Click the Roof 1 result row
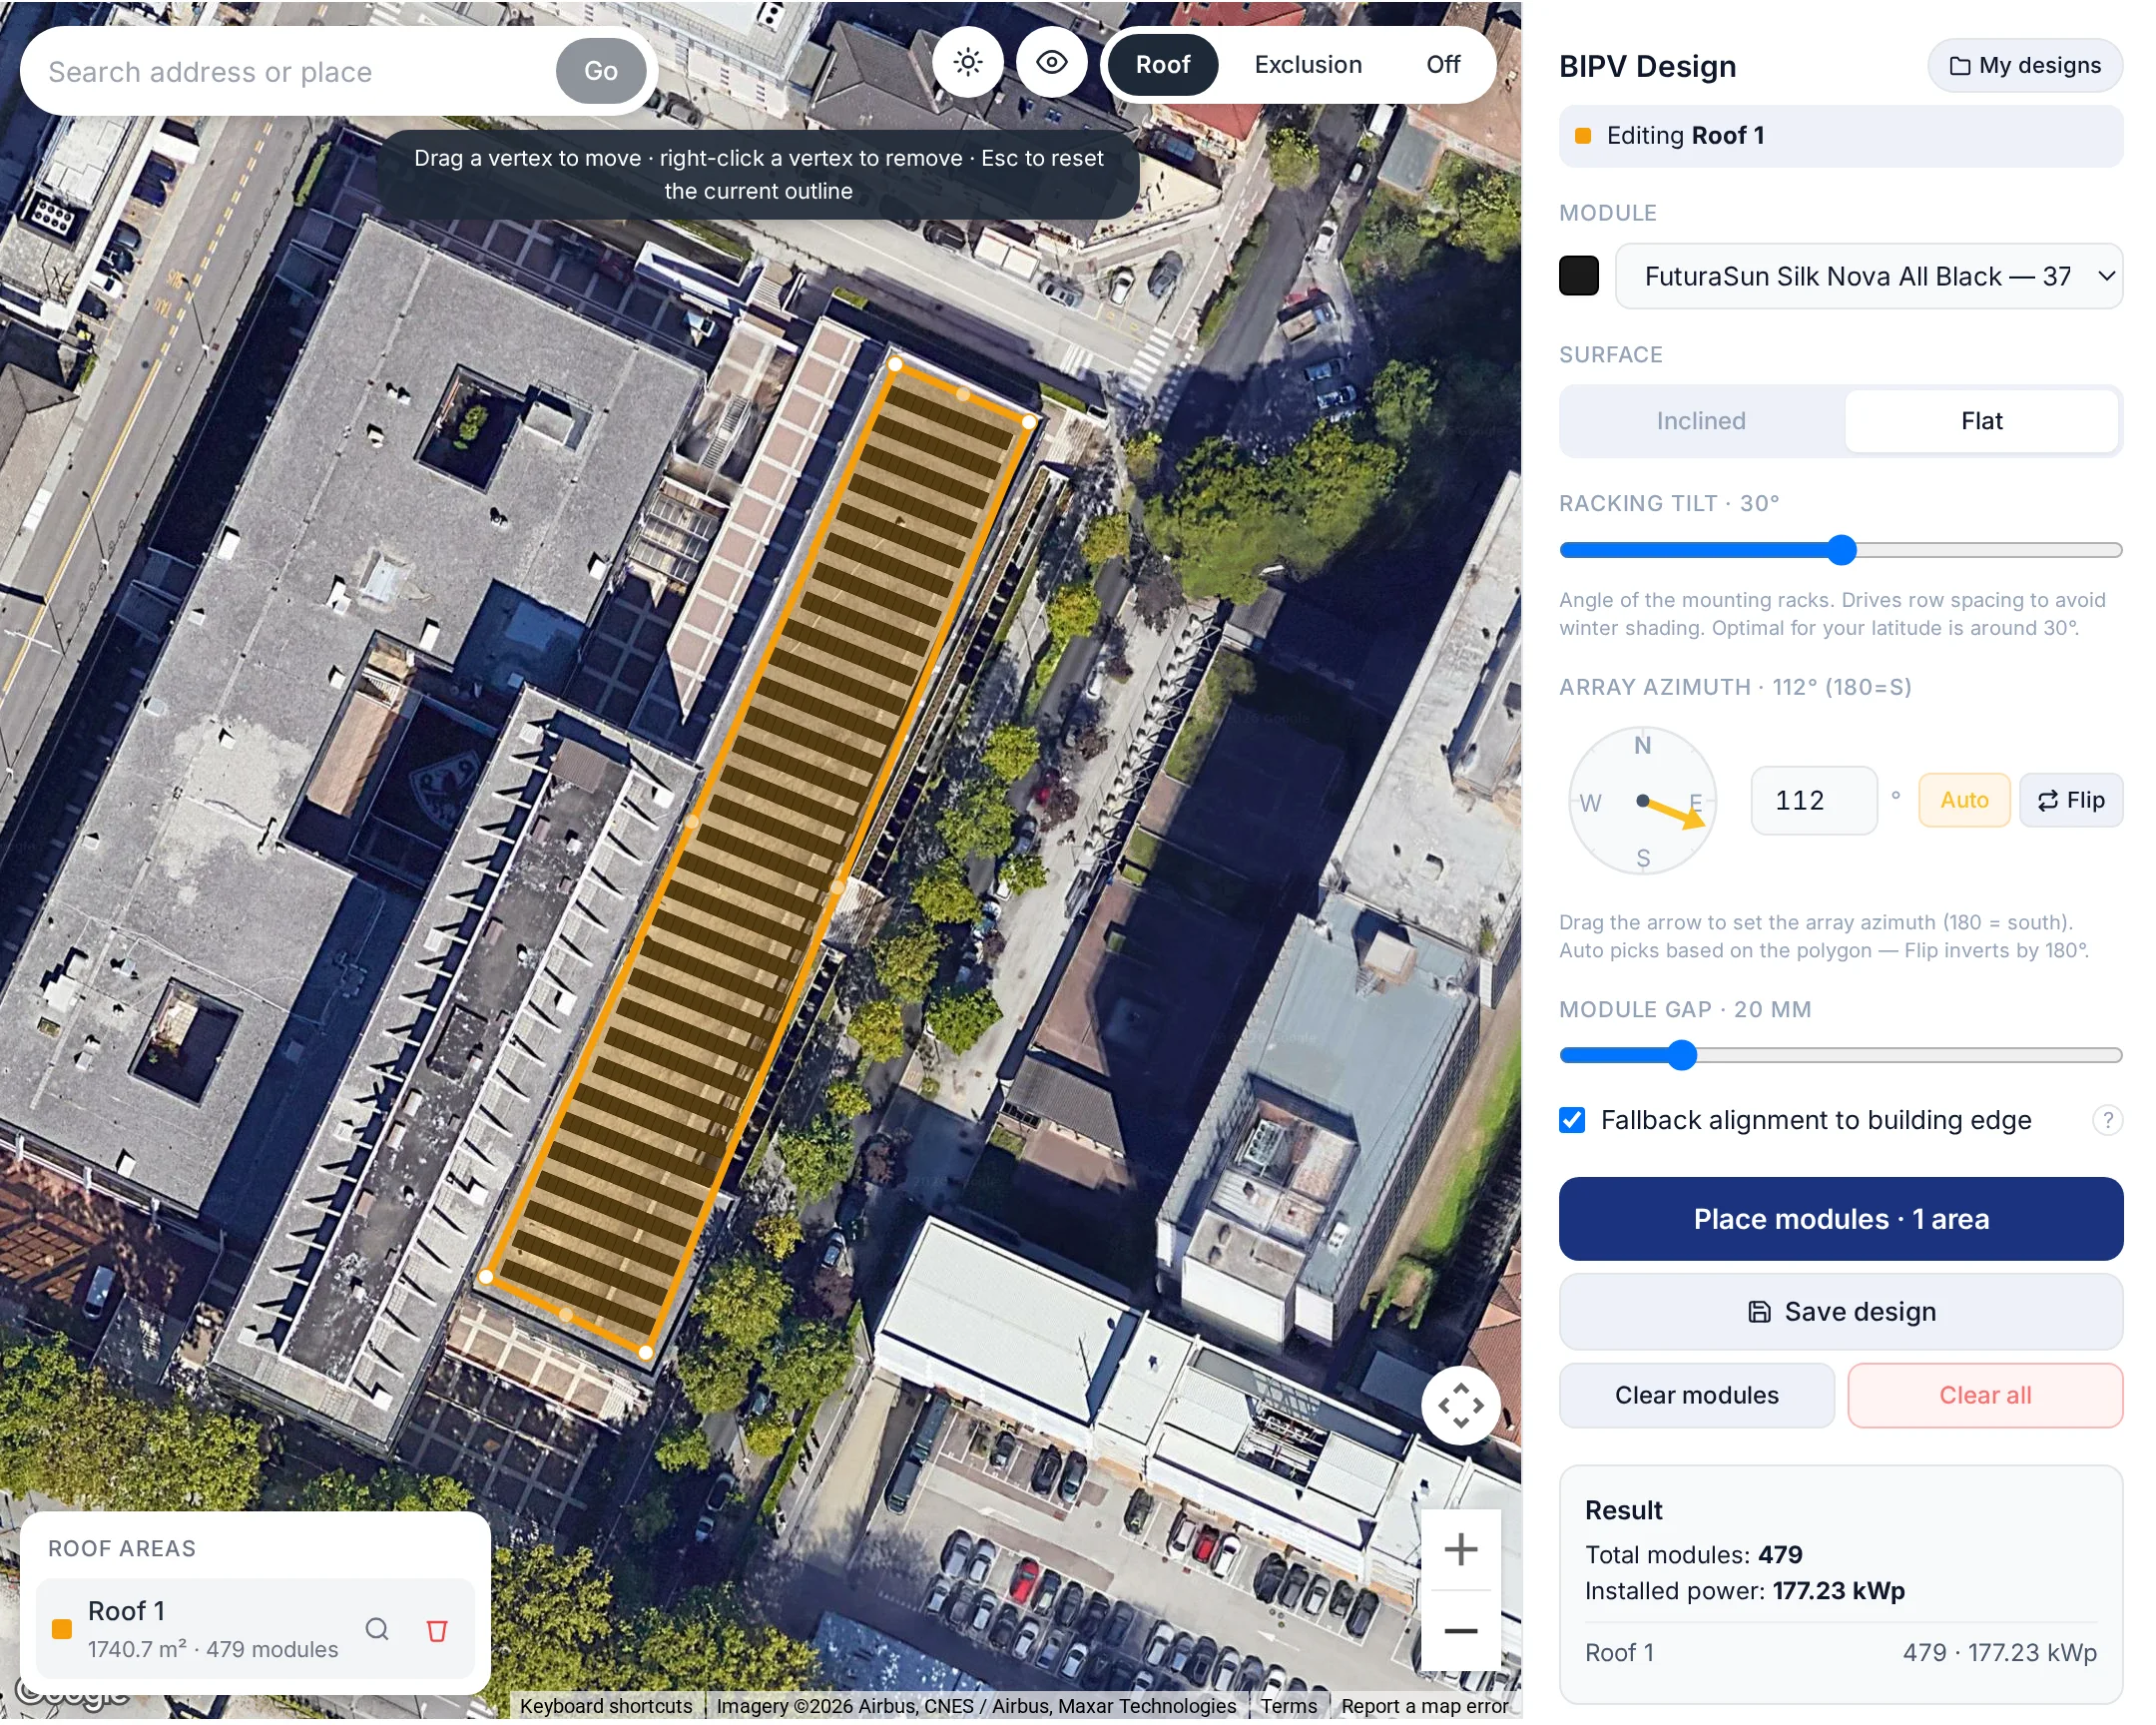Image resolution: width=2156 pixels, height=1725 pixels. 1840,1653
